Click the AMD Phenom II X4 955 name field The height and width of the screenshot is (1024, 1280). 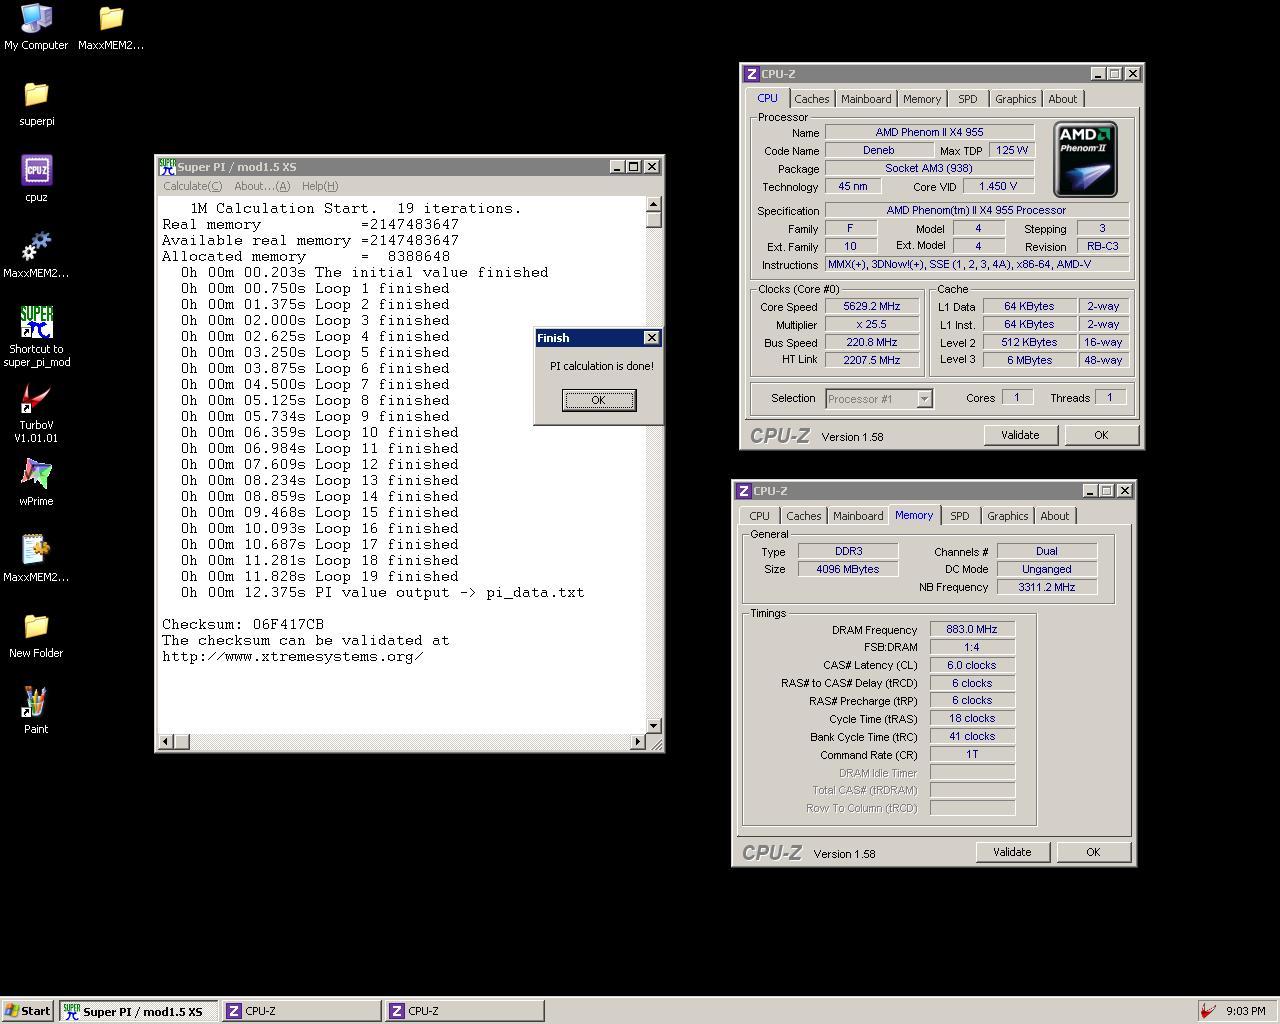929,132
